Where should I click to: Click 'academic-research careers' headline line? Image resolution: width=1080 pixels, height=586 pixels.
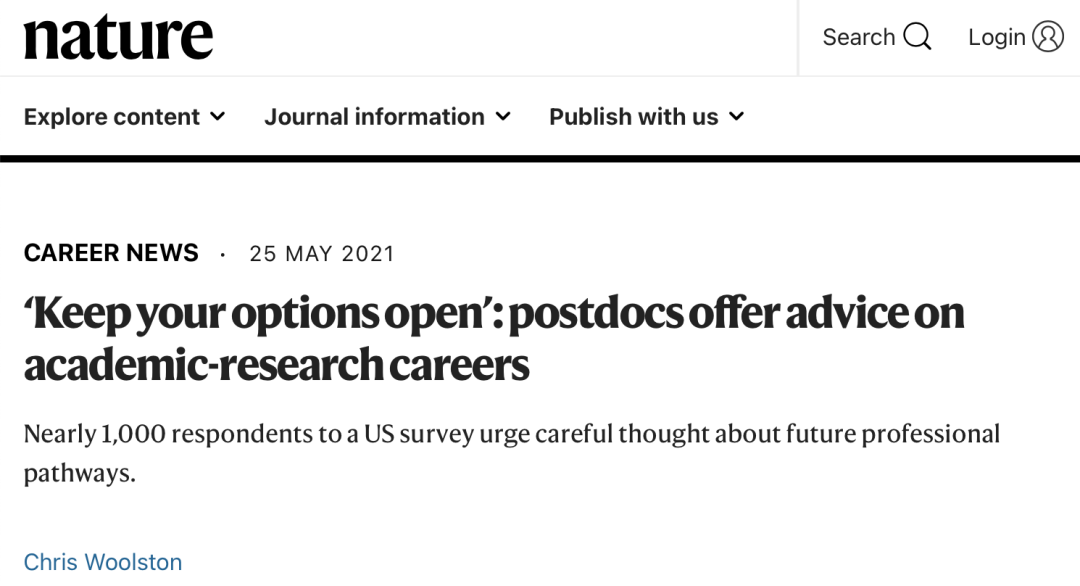(x=276, y=365)
